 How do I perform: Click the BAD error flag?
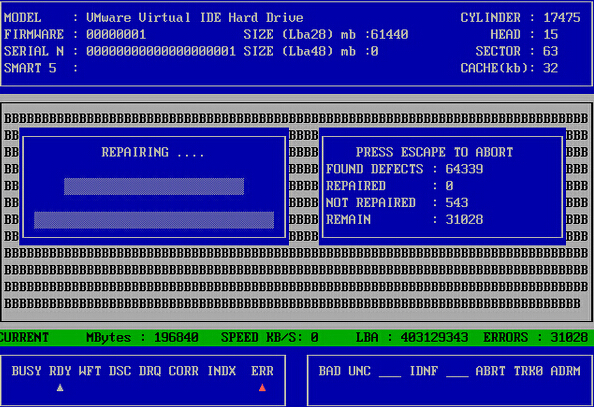329,371
